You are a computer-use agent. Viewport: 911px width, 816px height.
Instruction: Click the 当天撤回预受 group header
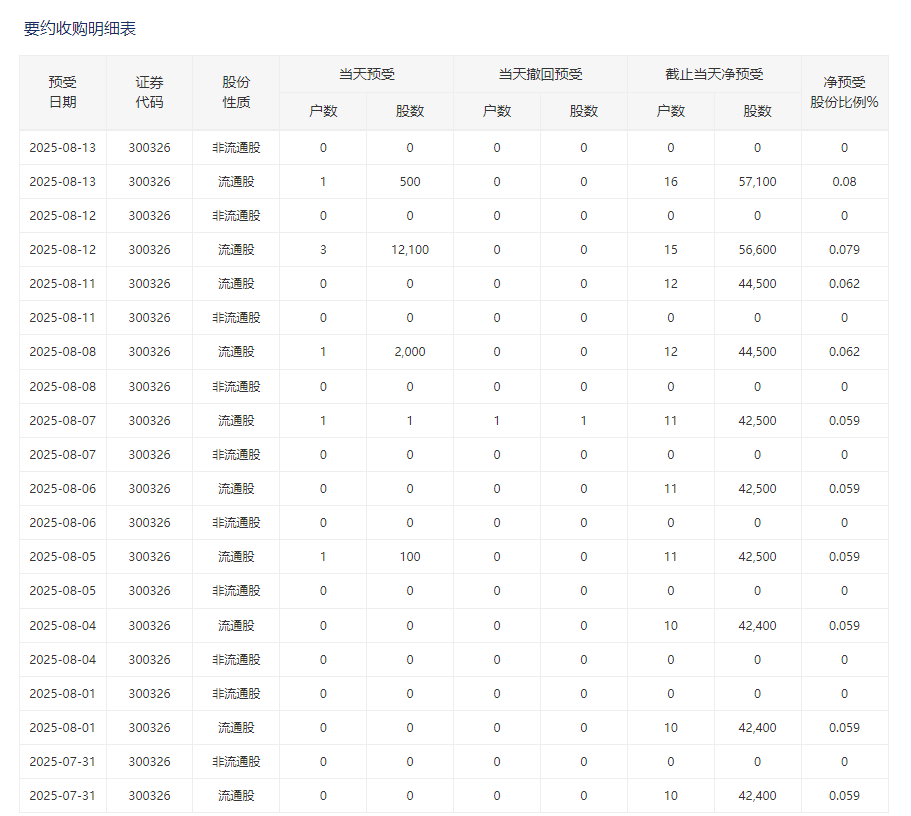tap(540, 74)
